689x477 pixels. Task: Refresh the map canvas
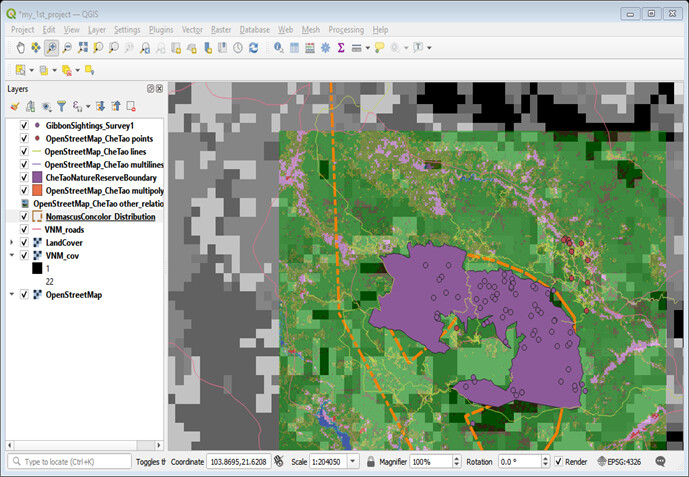coord(254,47)
